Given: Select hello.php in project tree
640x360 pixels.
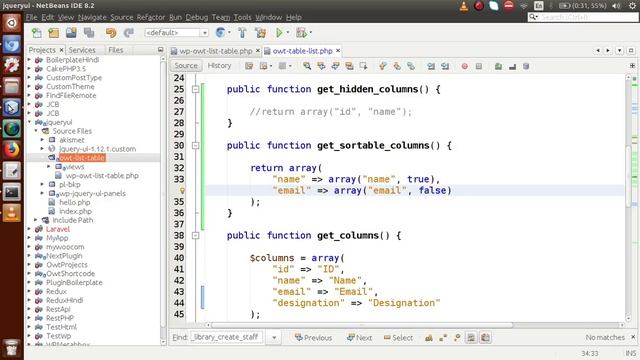Looking at the screenshot, I should coord(75,202).
